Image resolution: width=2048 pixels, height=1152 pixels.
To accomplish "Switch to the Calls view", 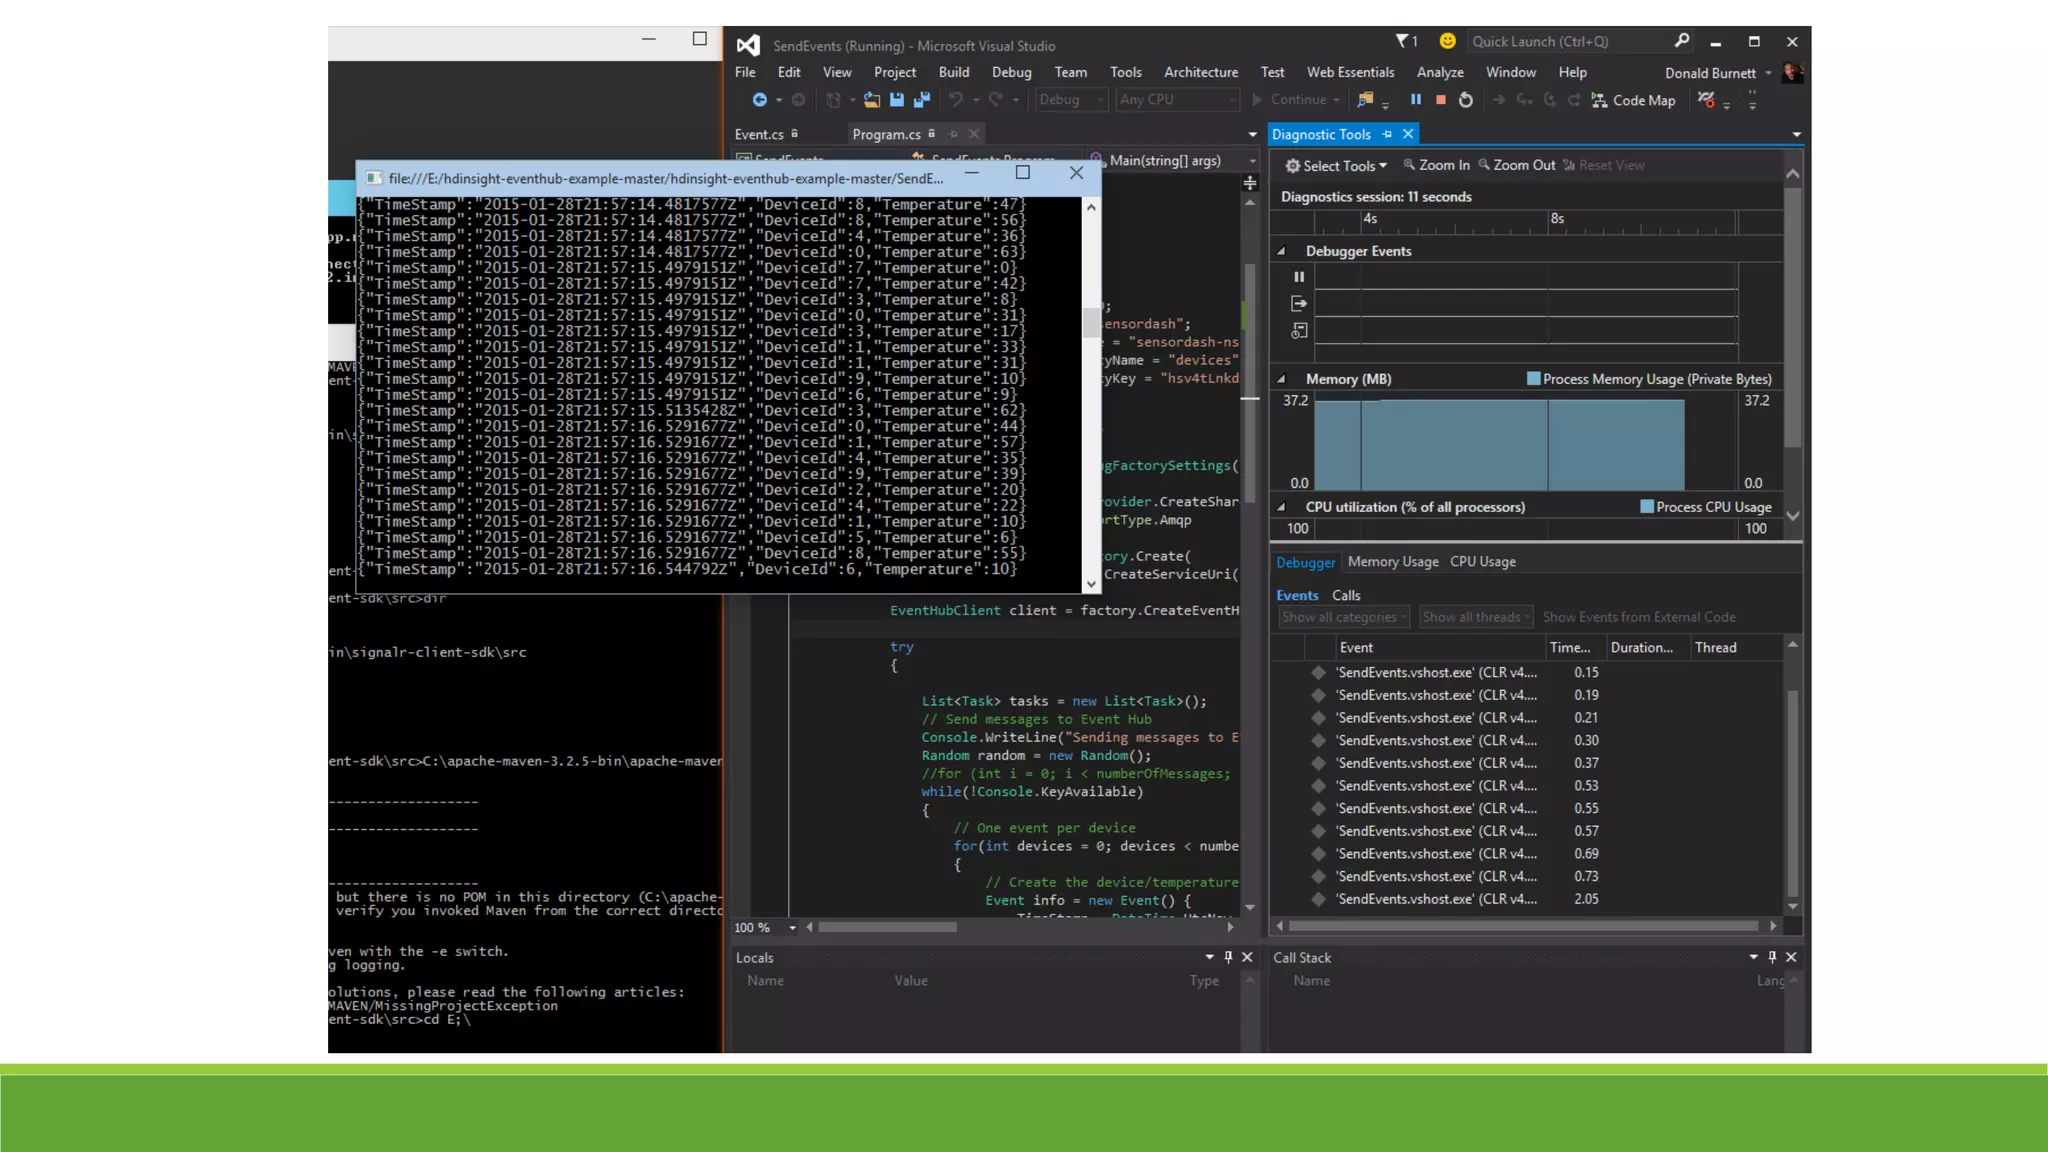I will [1346, 595].
